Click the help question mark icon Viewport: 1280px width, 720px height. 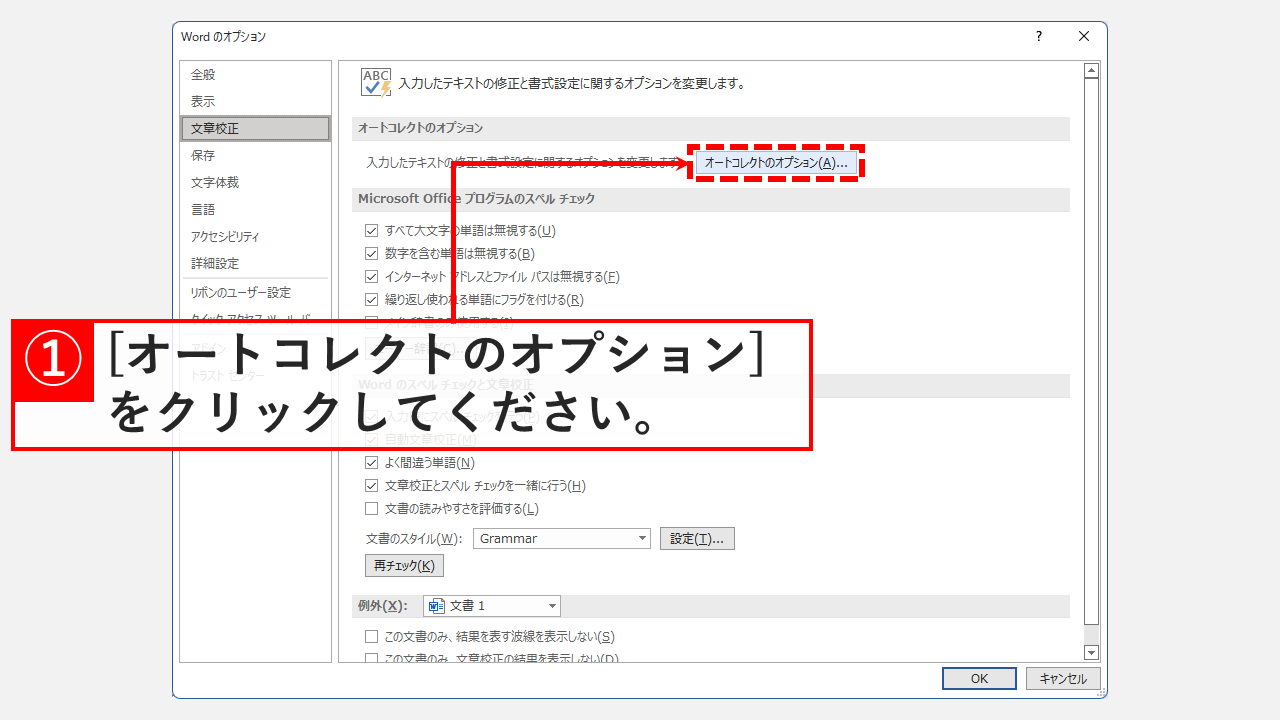click(1039, 36)
